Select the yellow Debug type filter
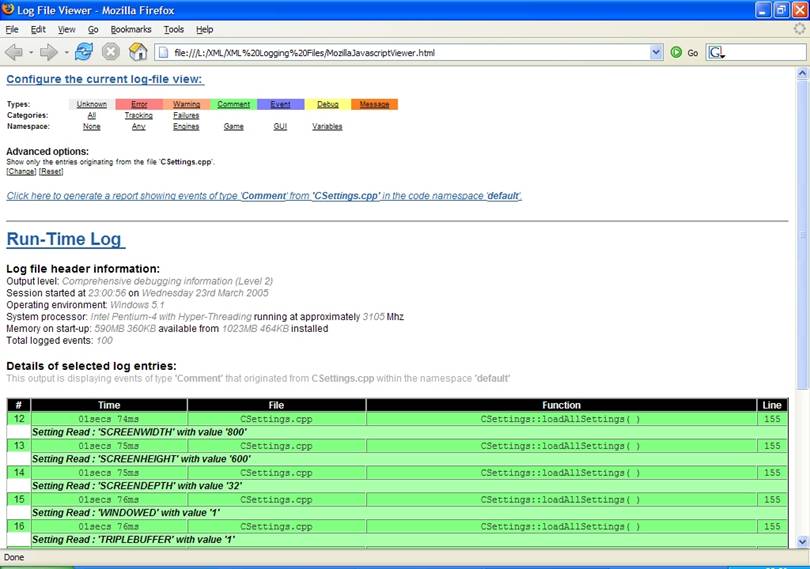The height and width of the screenshot is (569, 810). pyautogui.click(x=328, y=104)
